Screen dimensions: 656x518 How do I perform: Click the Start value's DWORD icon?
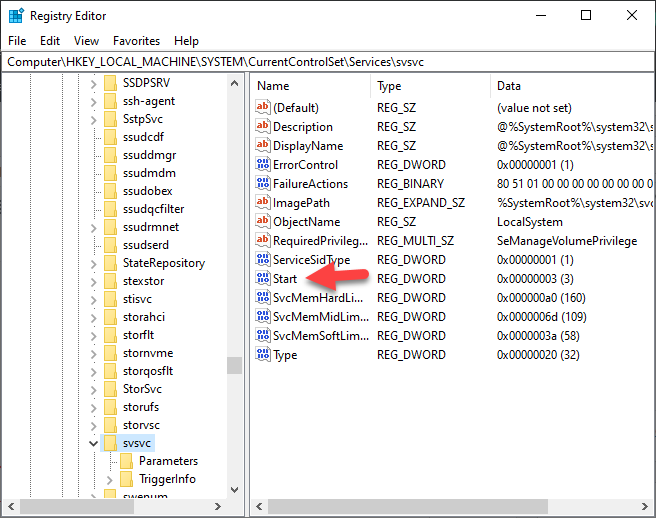[x=264, y=279]
